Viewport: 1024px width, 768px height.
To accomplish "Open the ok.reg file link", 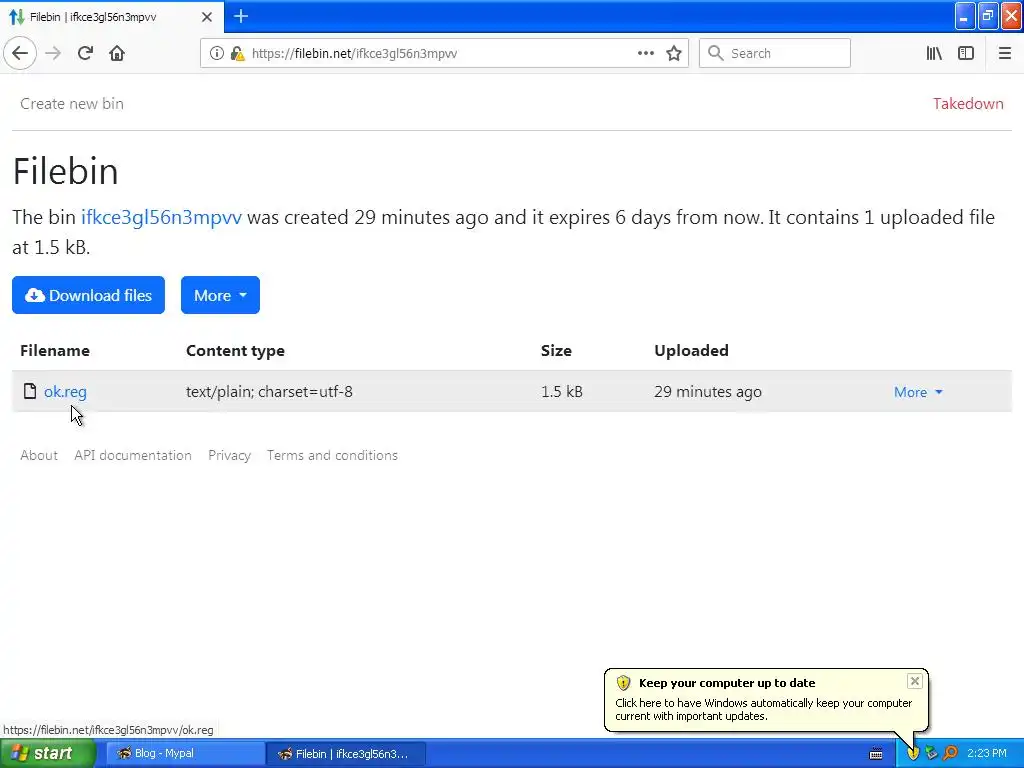I will (x=65, y=392).
